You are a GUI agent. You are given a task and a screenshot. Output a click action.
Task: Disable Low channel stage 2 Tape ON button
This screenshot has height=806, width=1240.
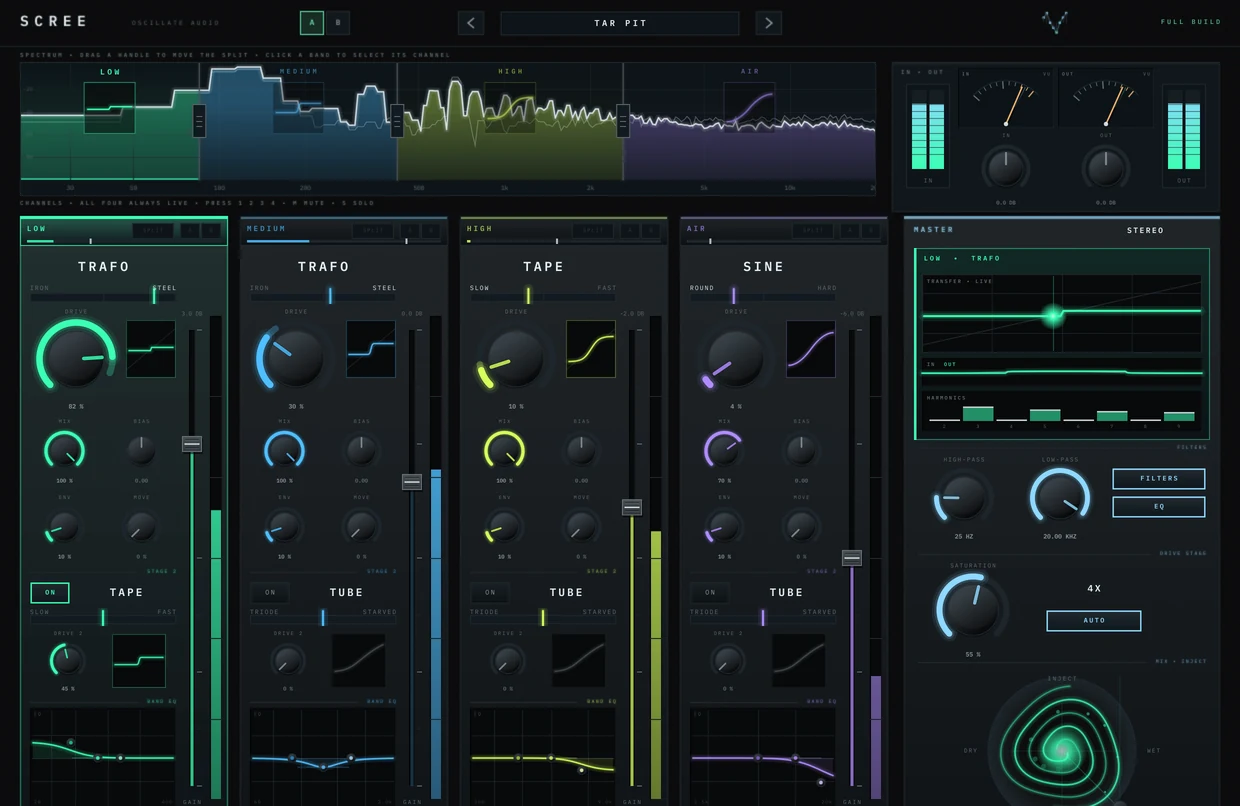50,592
